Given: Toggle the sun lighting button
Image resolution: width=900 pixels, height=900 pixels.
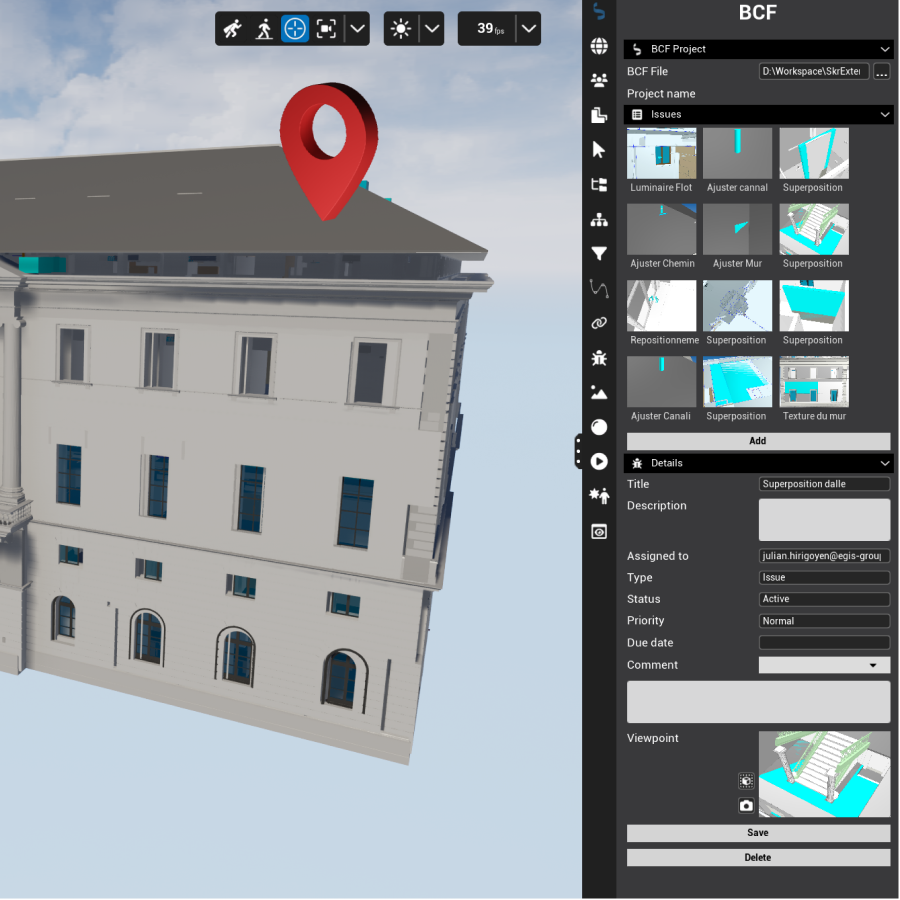Looking at the screenshot, I should point(401,29).
